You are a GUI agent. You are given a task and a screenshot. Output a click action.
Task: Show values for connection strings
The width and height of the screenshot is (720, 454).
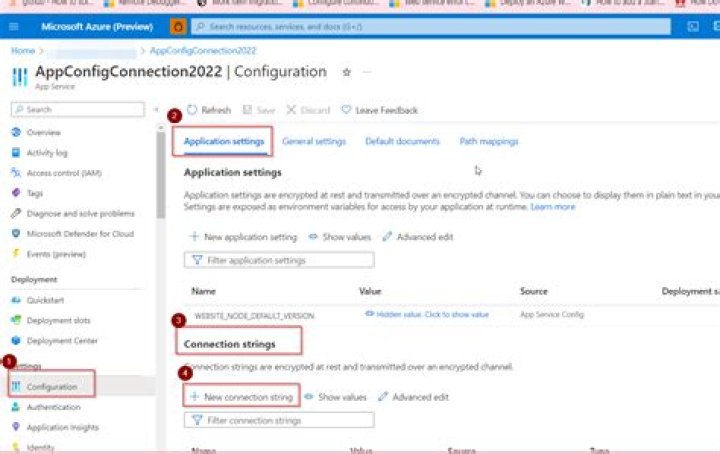[336, 397]
